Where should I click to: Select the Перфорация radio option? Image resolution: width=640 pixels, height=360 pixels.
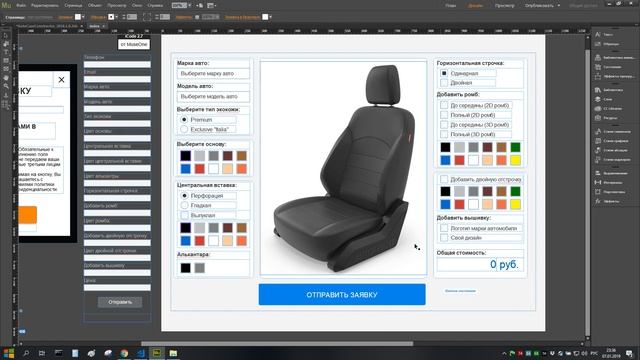click(184, 196)
